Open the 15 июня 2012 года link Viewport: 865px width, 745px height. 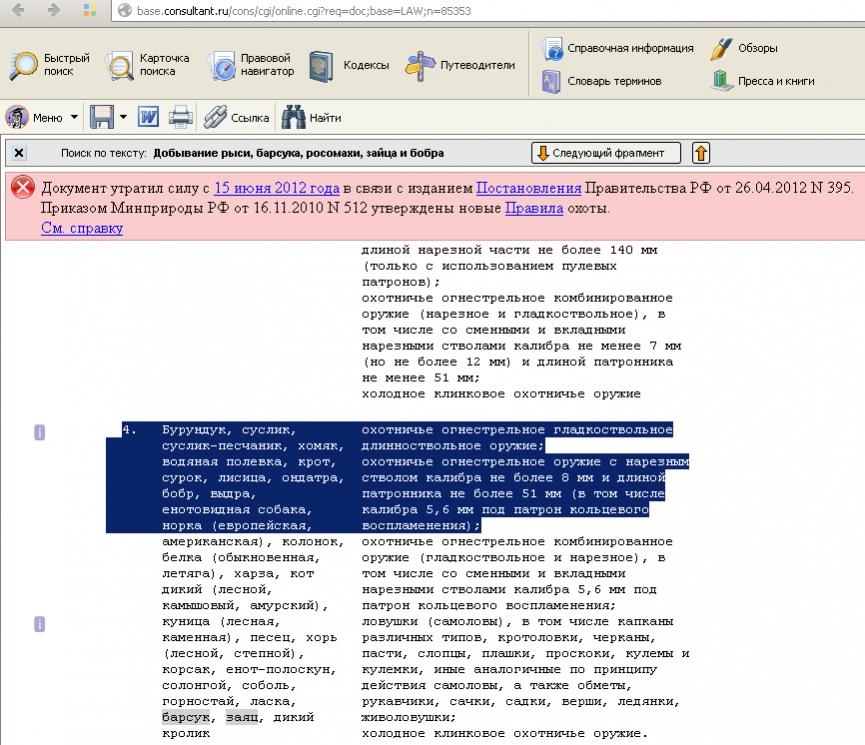pyautogui.click(x=276, y=188)
